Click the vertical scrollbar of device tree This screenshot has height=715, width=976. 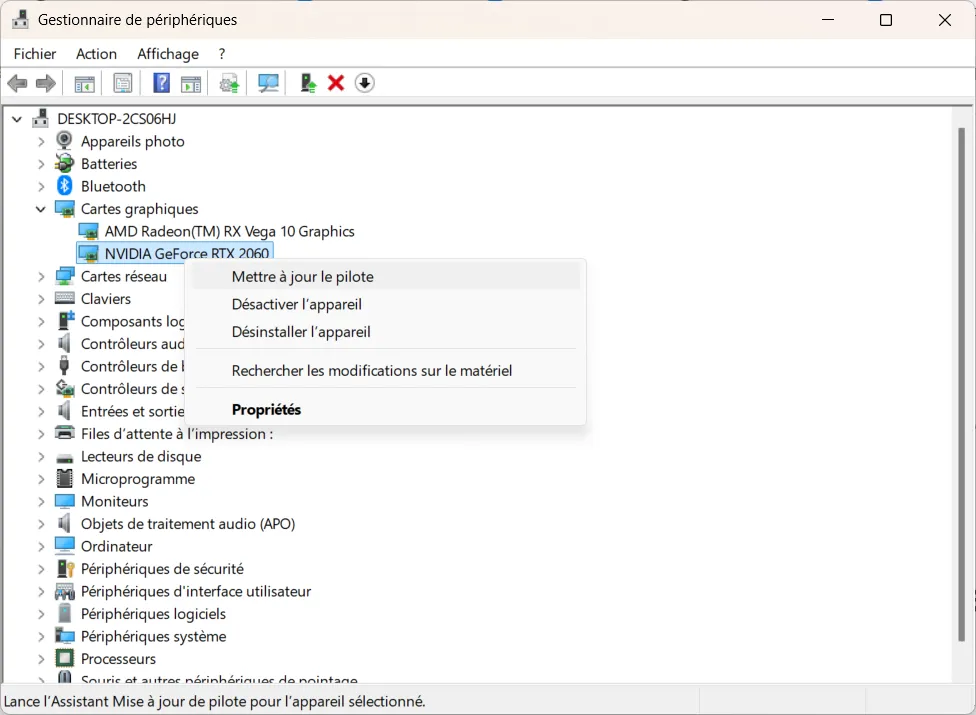pyautogui.click(x=962, y=385)
